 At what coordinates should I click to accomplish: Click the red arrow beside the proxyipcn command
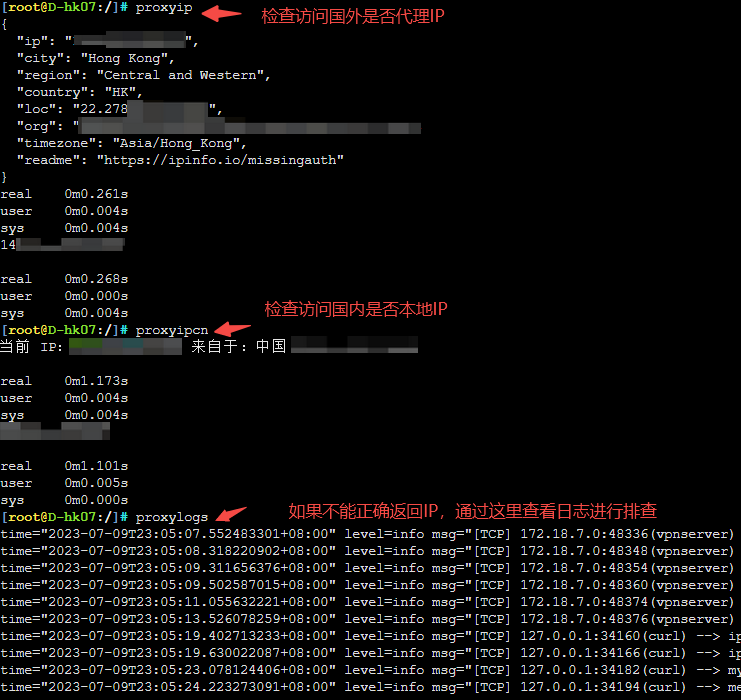point(233,329)
